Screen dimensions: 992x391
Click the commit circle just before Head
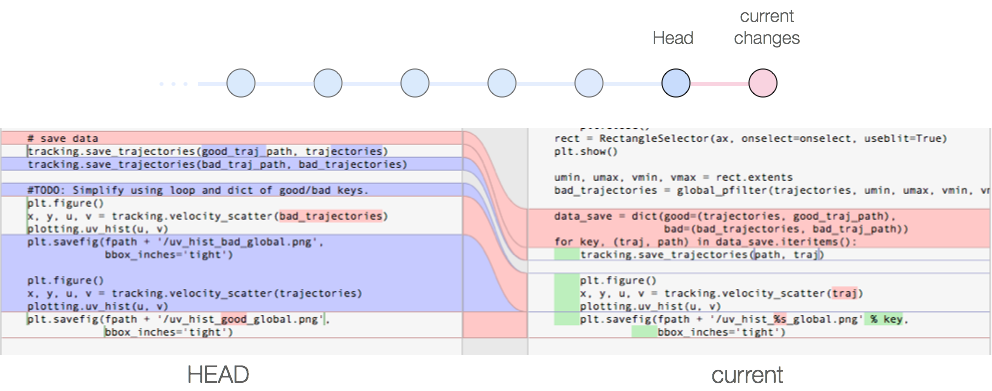pyautogui.click(x=589, y=83)
